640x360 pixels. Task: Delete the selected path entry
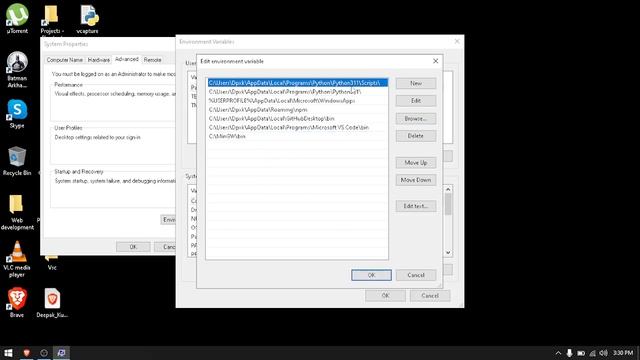click(416, 136)
